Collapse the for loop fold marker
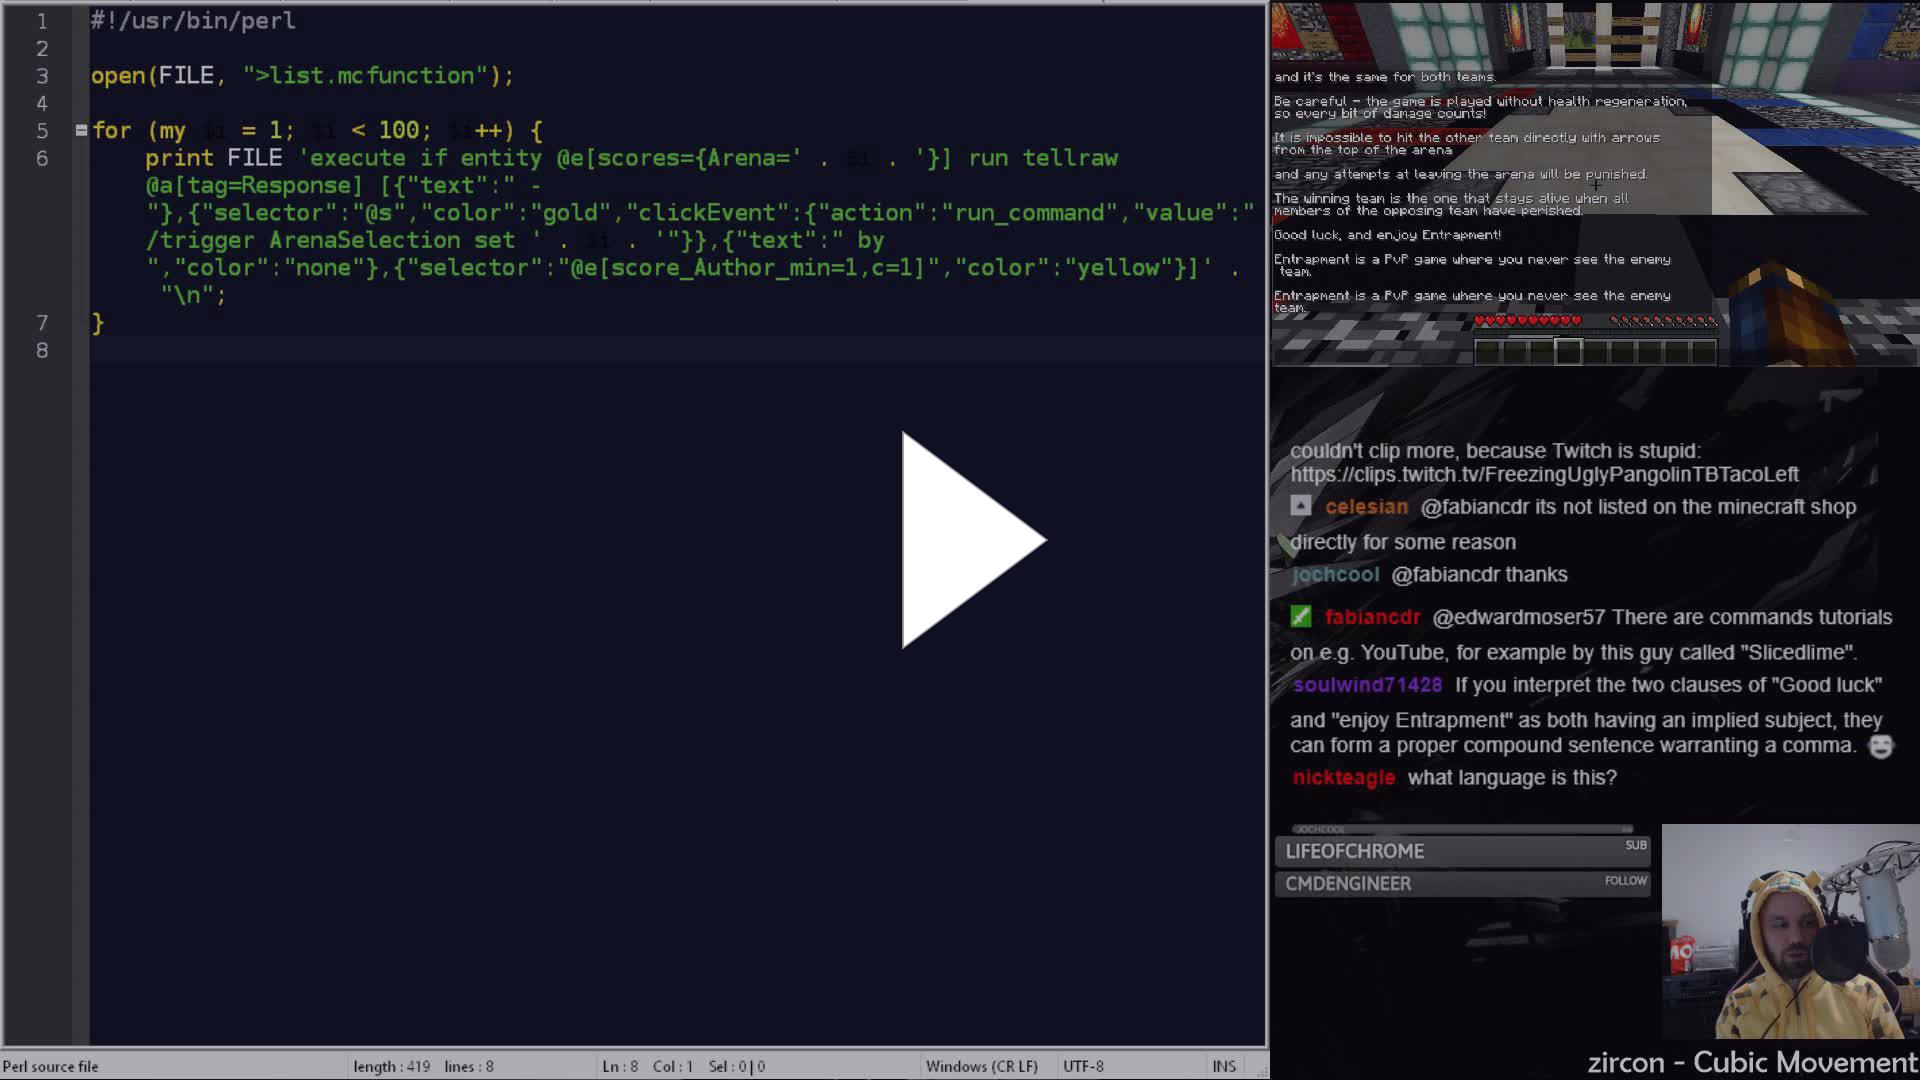Screen dimensions: 1920x1080 click(81, 130)
